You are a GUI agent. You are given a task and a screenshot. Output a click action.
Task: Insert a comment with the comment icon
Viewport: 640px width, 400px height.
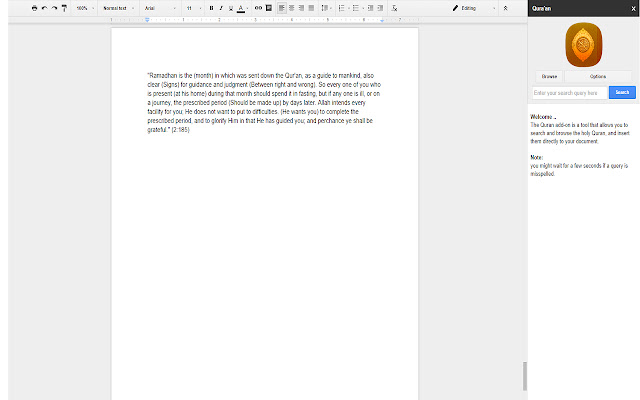tap(269, 8)
